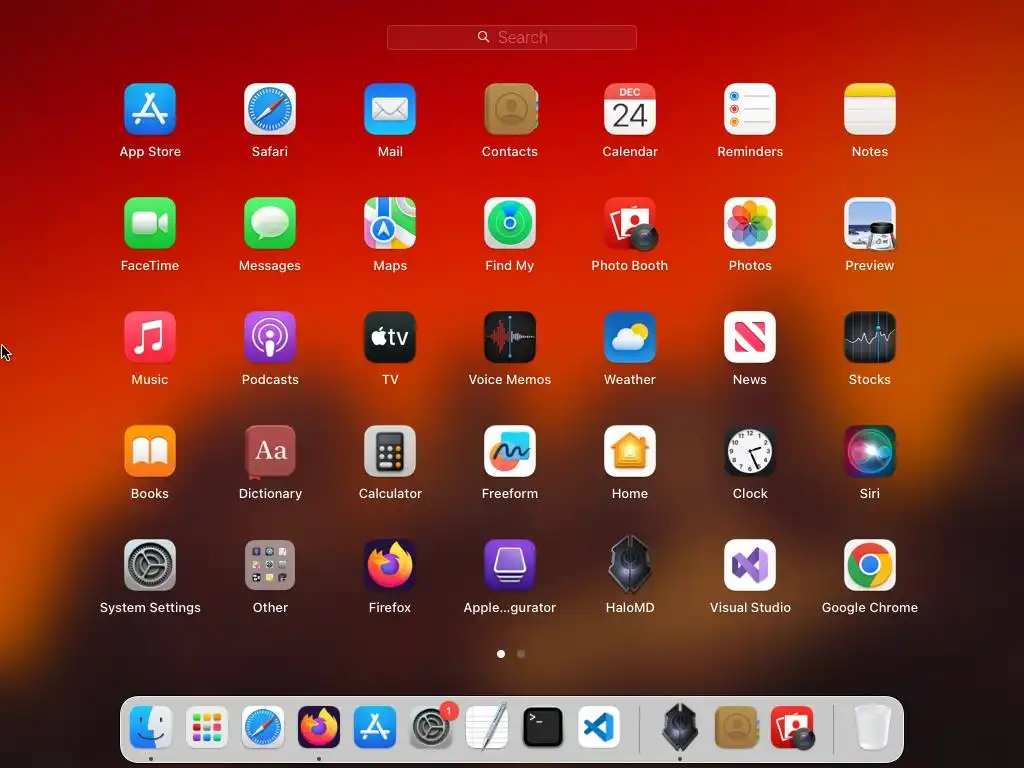Open the App Store in Launchpad
The width and height of the screenshot is (1024, 768).
pyautogui.click(x=150, y=109)
